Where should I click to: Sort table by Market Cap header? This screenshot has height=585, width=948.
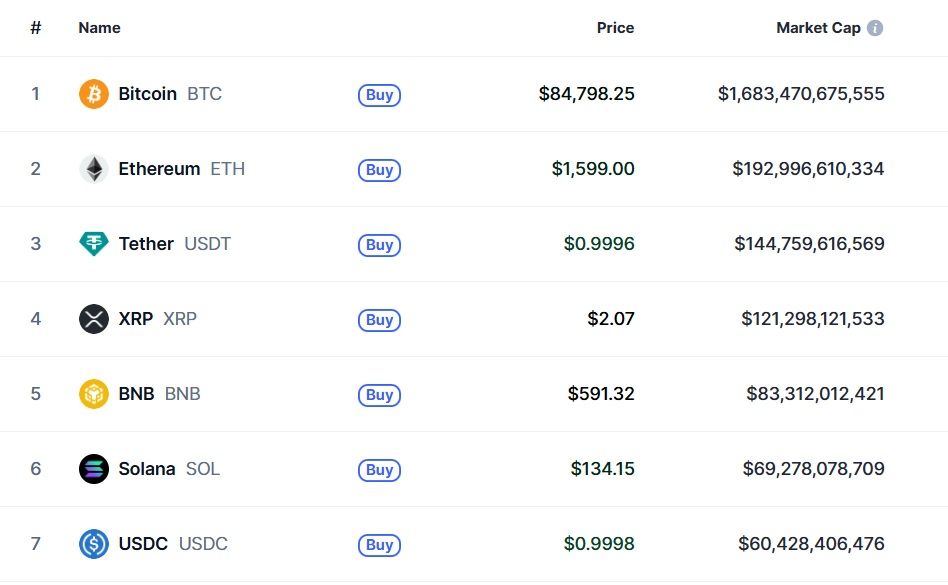(817, 28)
